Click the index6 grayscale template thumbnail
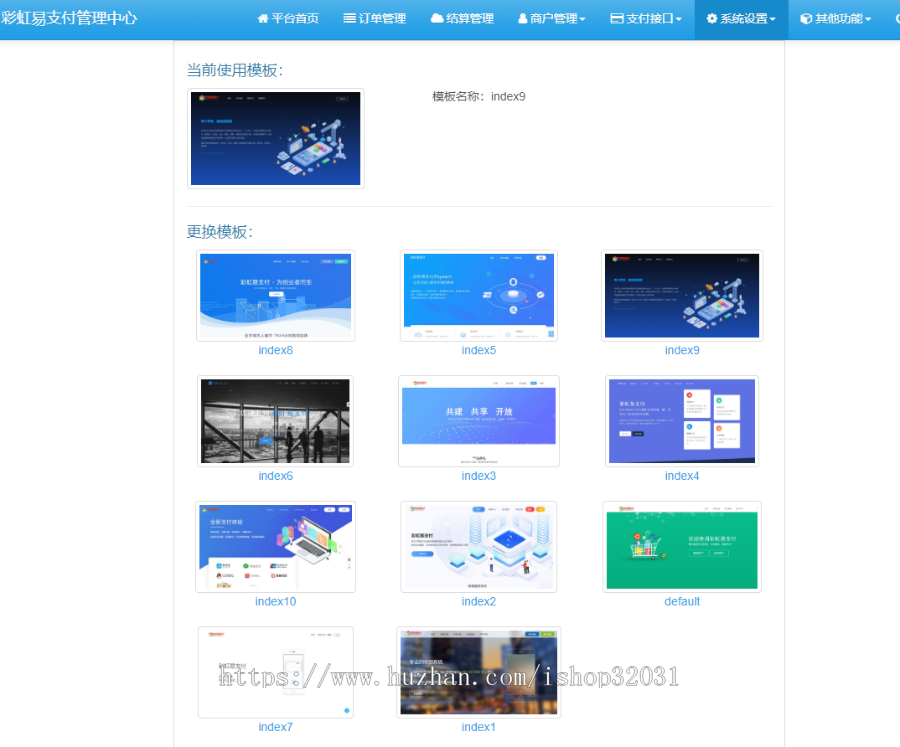900x747 pixels. pyautogui.click(x=275, y=420)
